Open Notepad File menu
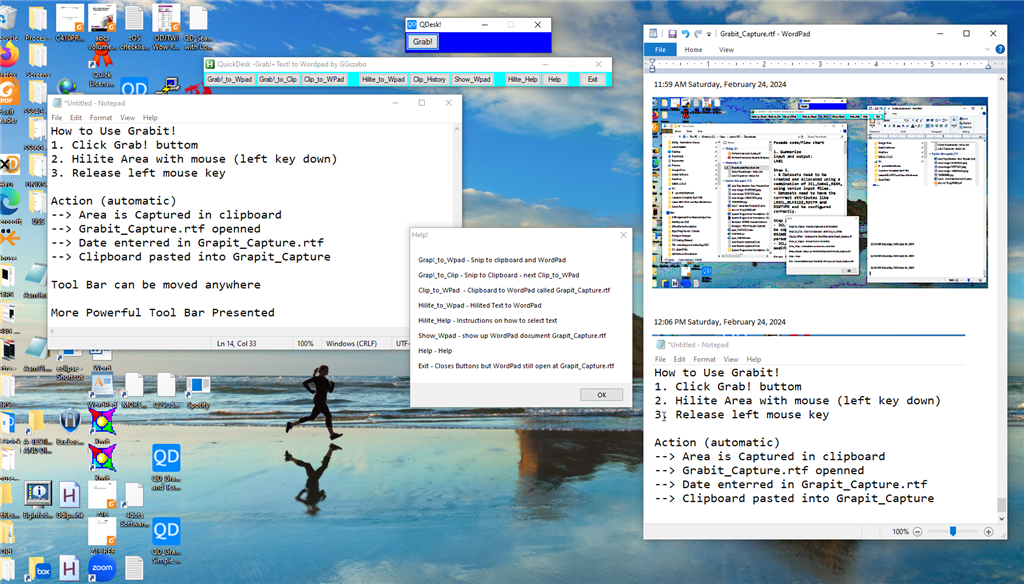This screenshot has width=1024, height=584. tap(57, 118)
